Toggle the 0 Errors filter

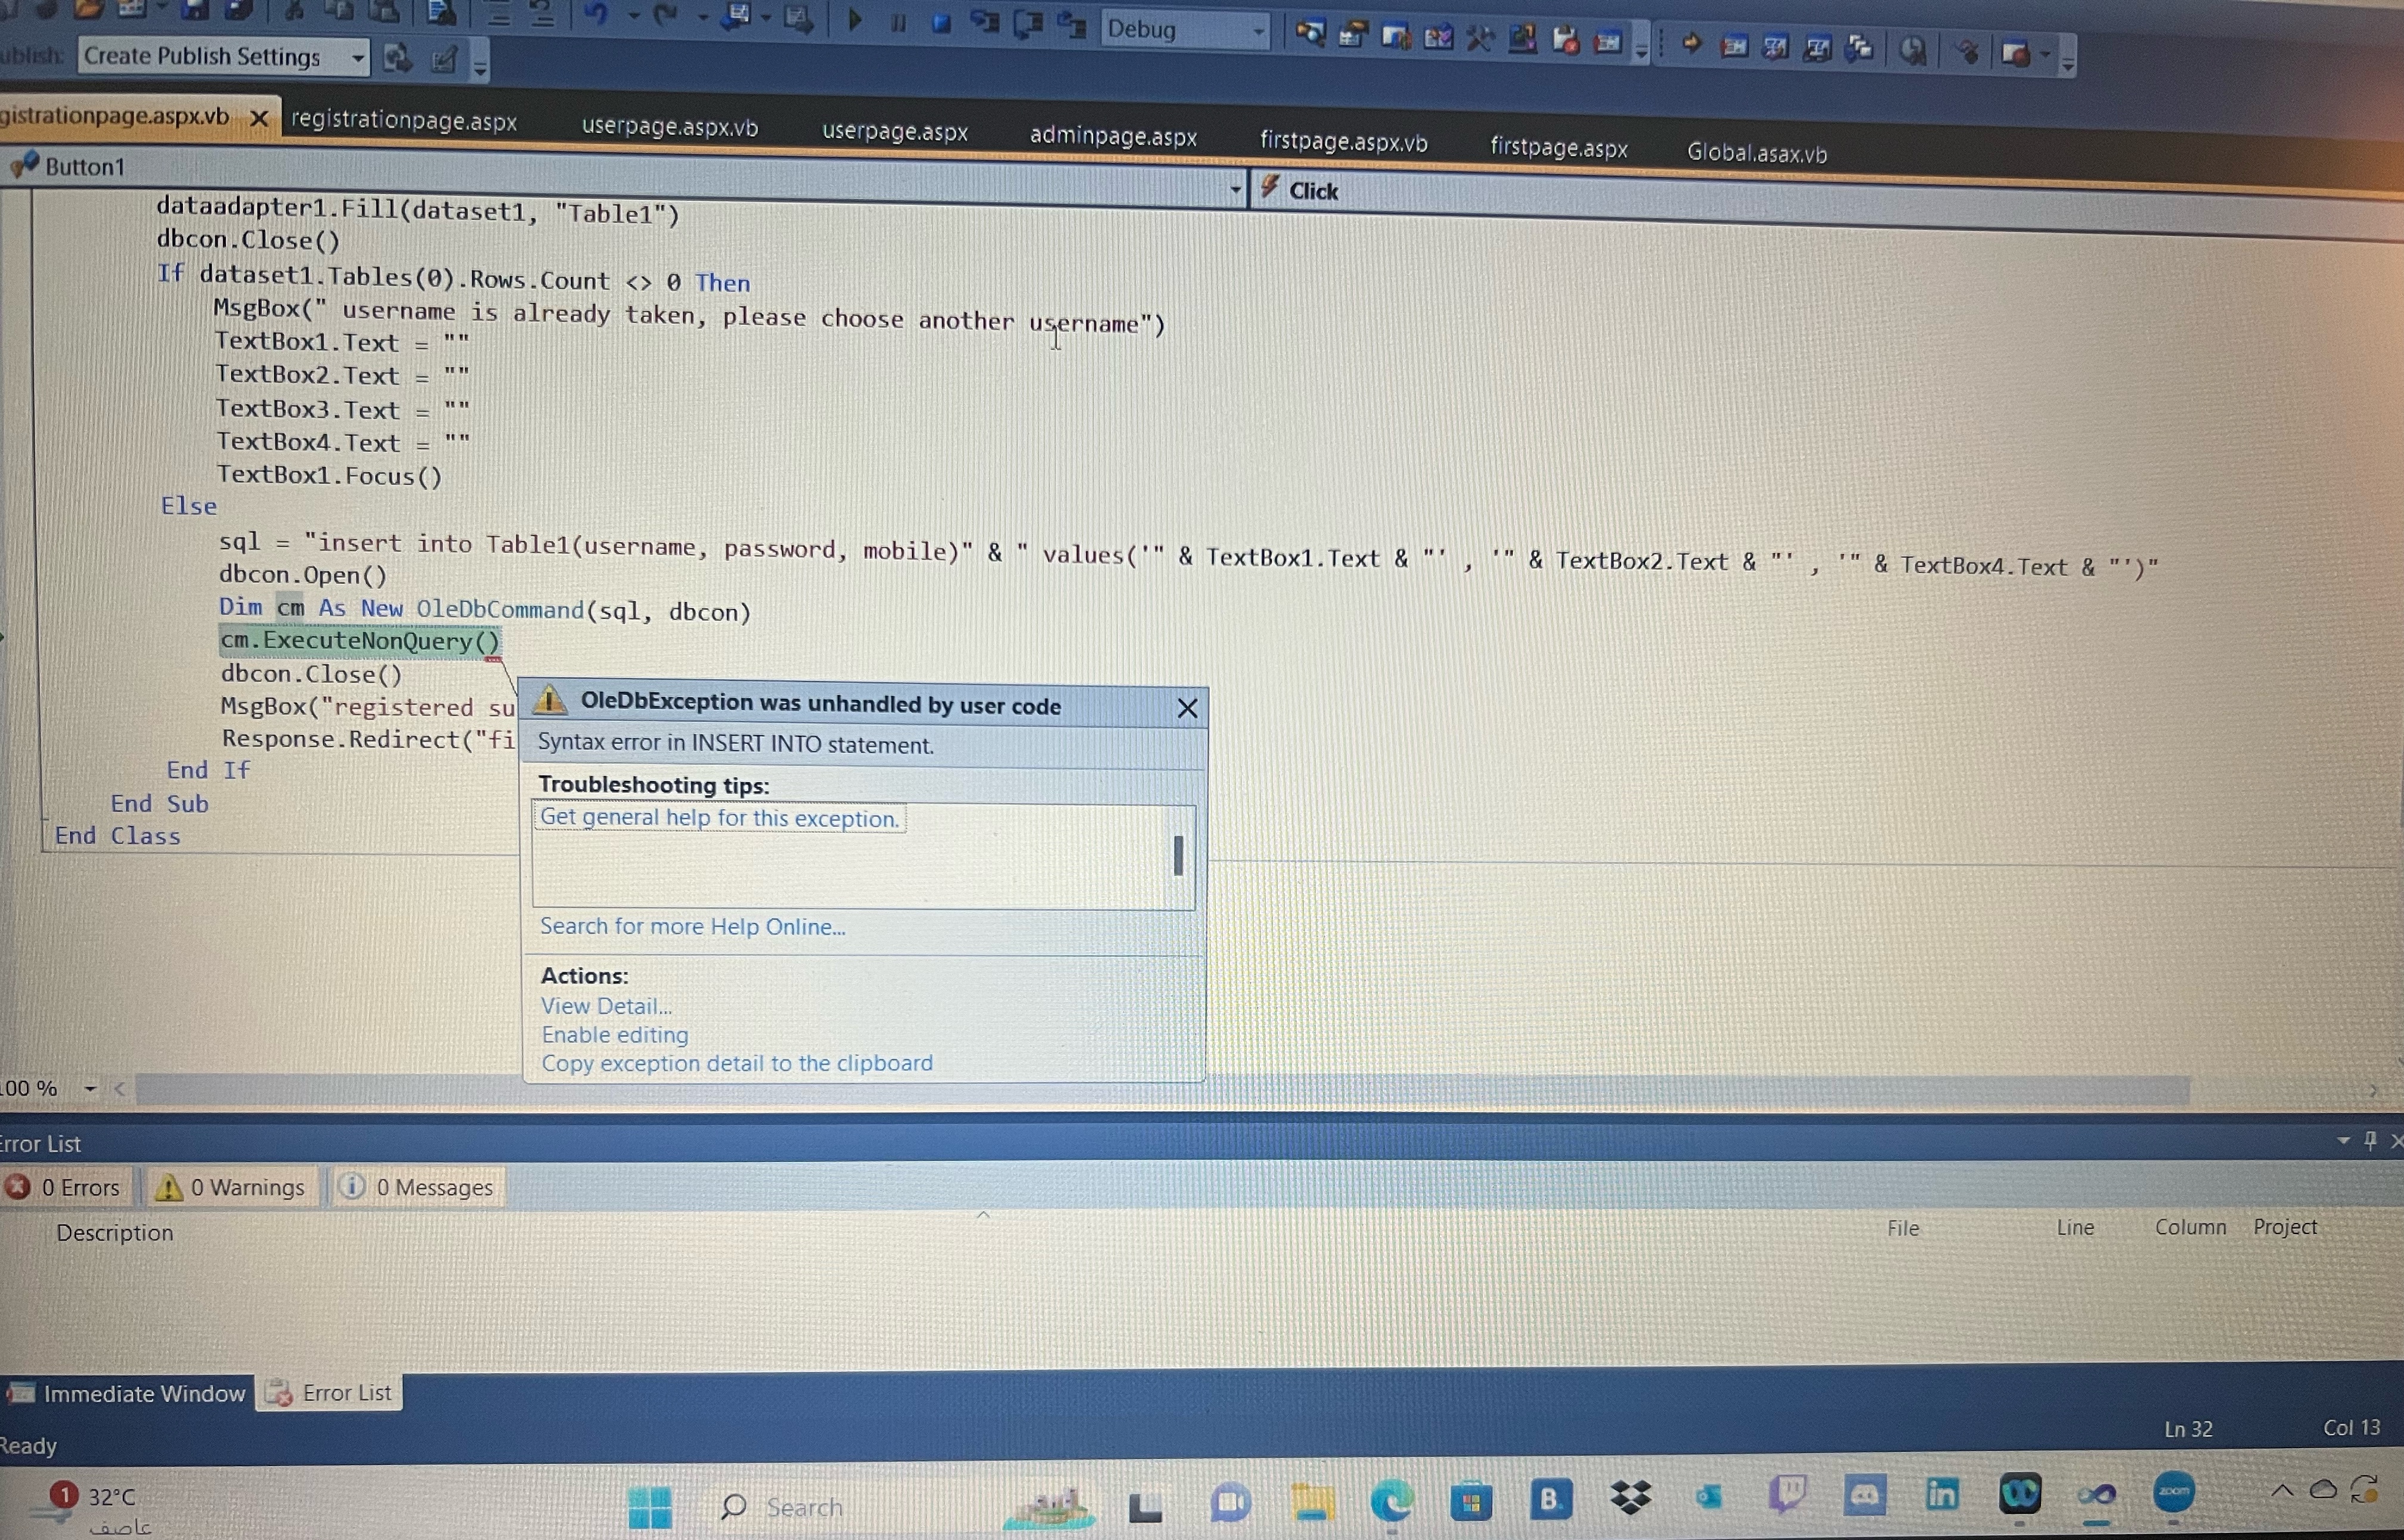click(x=67, y=1187)
